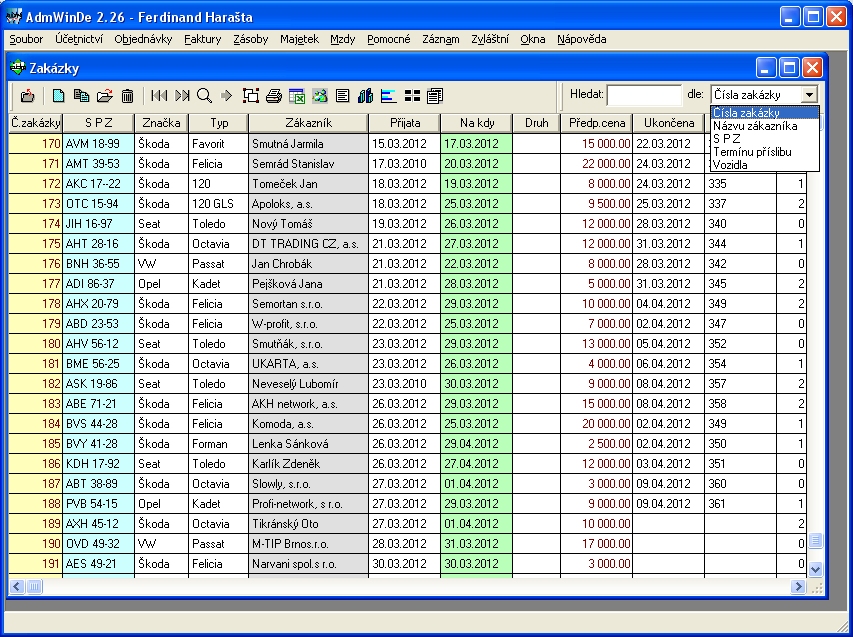Click the printer icon
This screenshot has width=853, height=637.
point(274,96)
